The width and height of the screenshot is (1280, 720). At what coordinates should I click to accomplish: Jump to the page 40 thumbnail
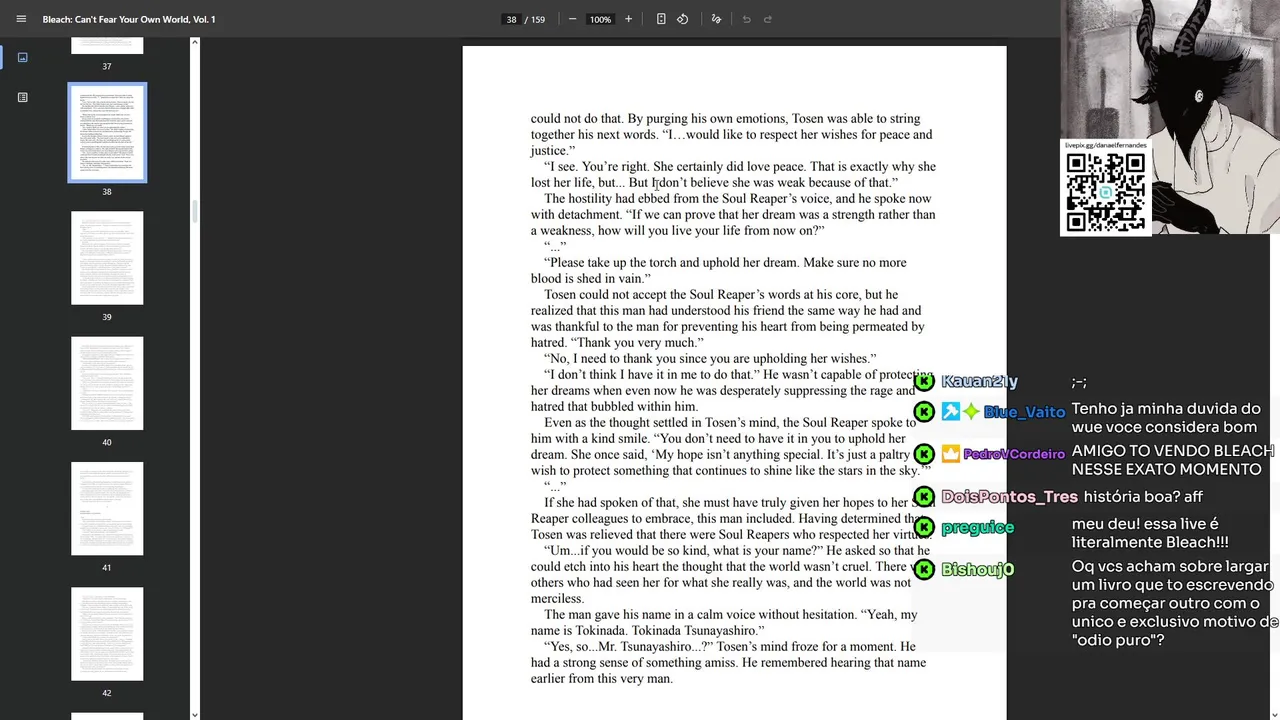[x=107, y=383]
